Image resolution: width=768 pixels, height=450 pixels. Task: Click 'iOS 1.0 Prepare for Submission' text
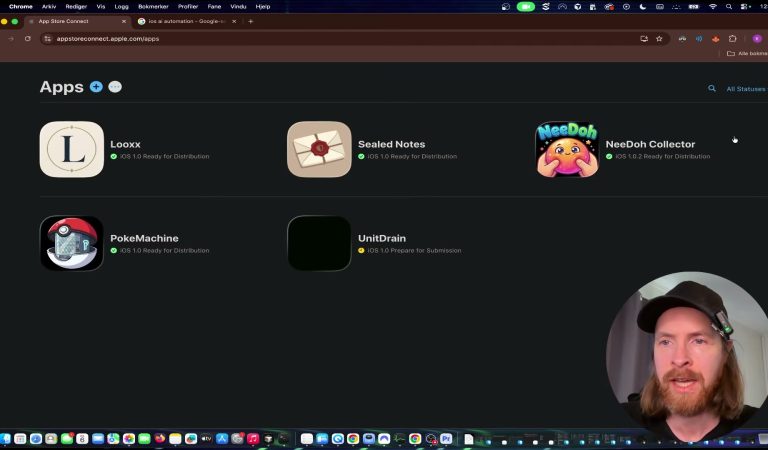click(x=414, y=250)
